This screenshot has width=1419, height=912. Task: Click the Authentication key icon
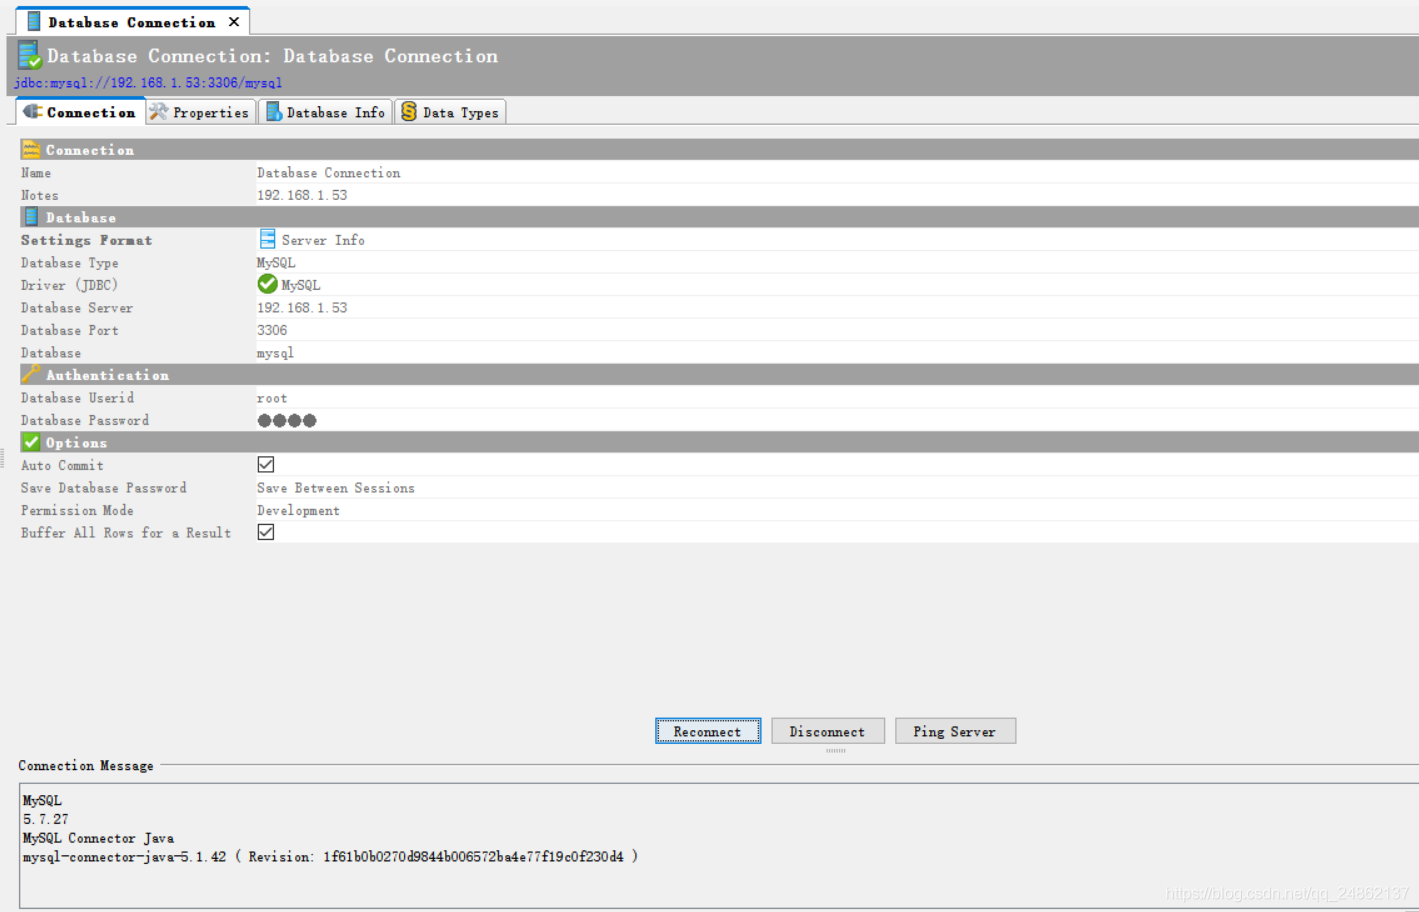pyautogui.click(x=31, y=374)
